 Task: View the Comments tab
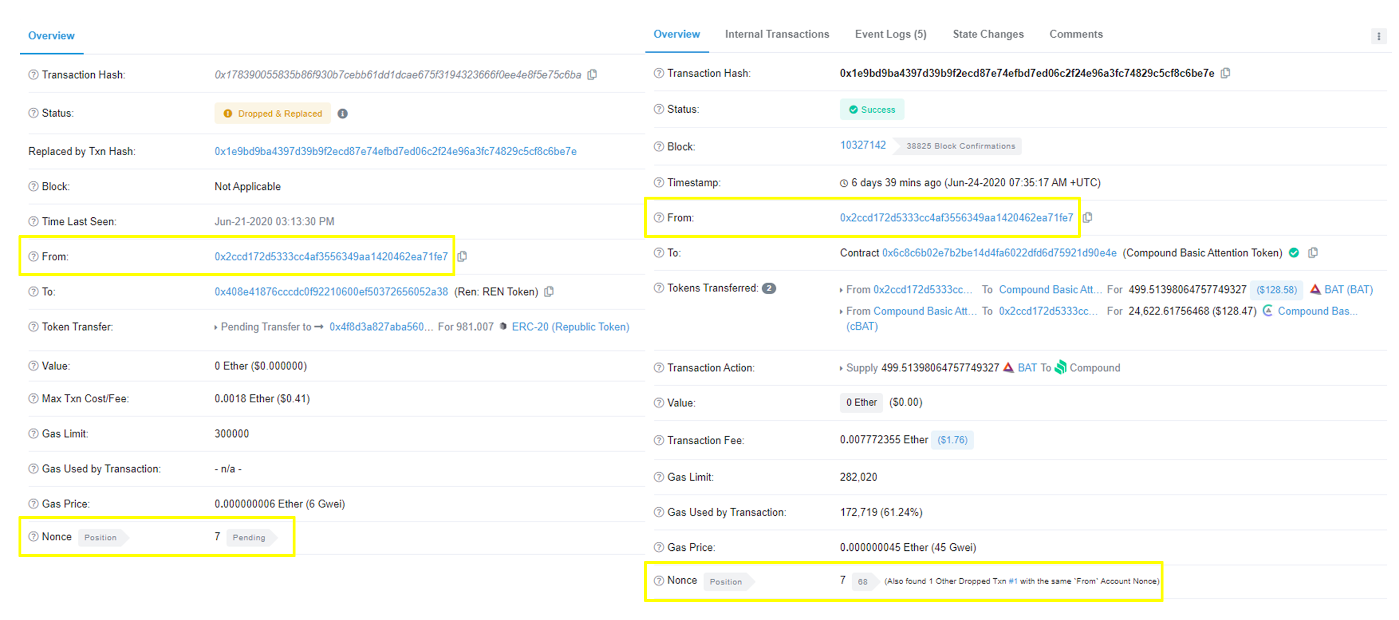pos(1076,34)
